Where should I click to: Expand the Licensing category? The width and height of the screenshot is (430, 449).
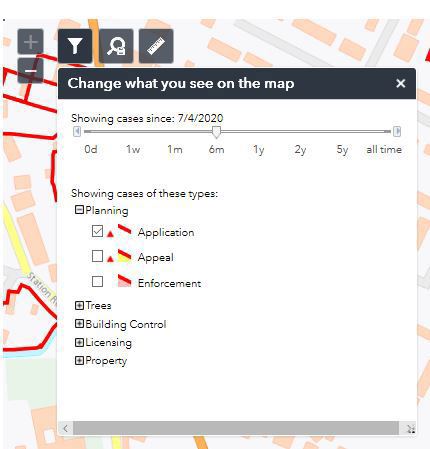(x=79, y=342)
